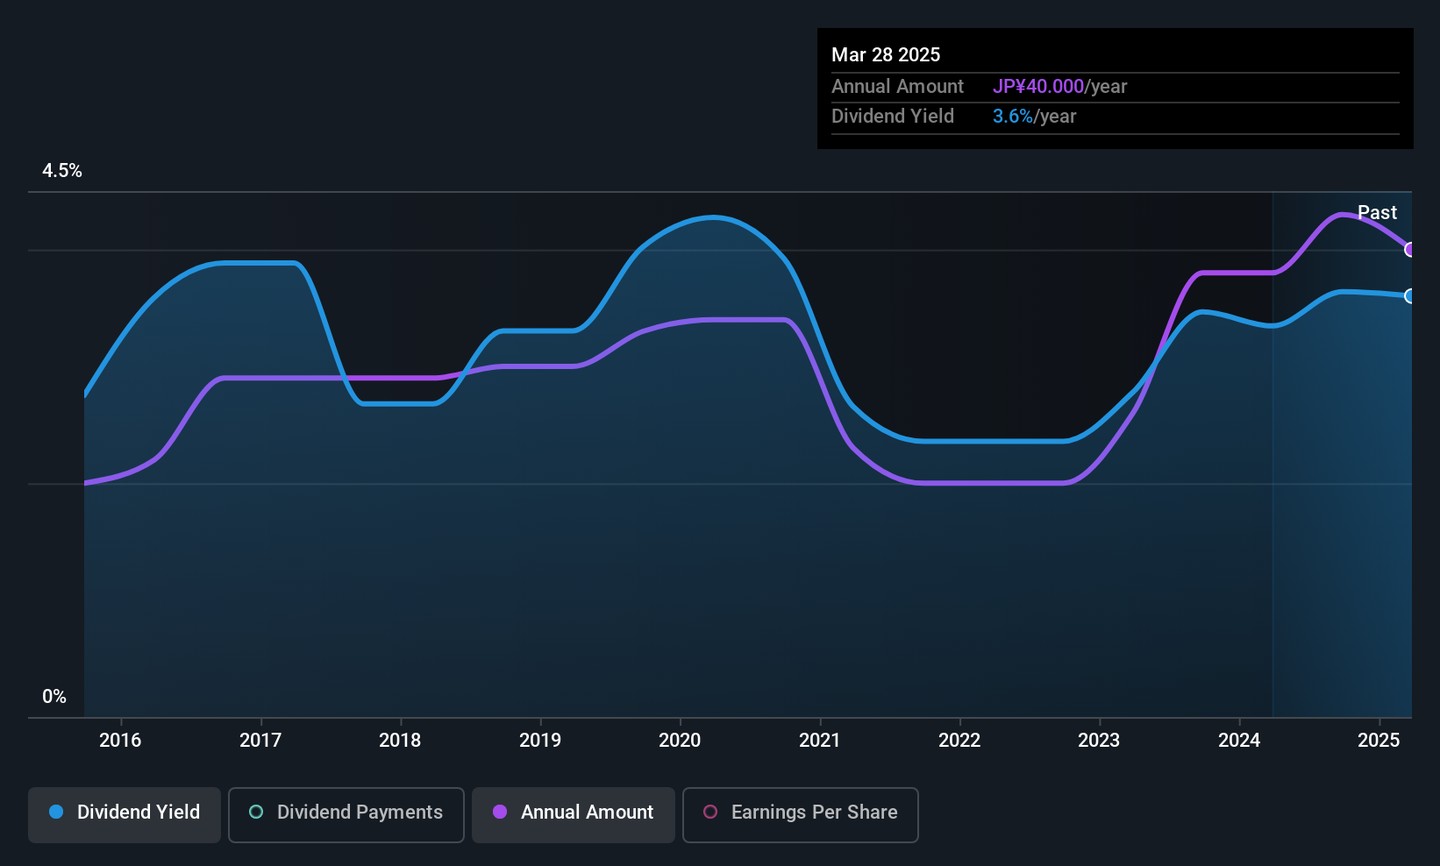Screen dimensions: 1440x866
Task: Enable the Dividend Payments series
Action: coord(346,813)
